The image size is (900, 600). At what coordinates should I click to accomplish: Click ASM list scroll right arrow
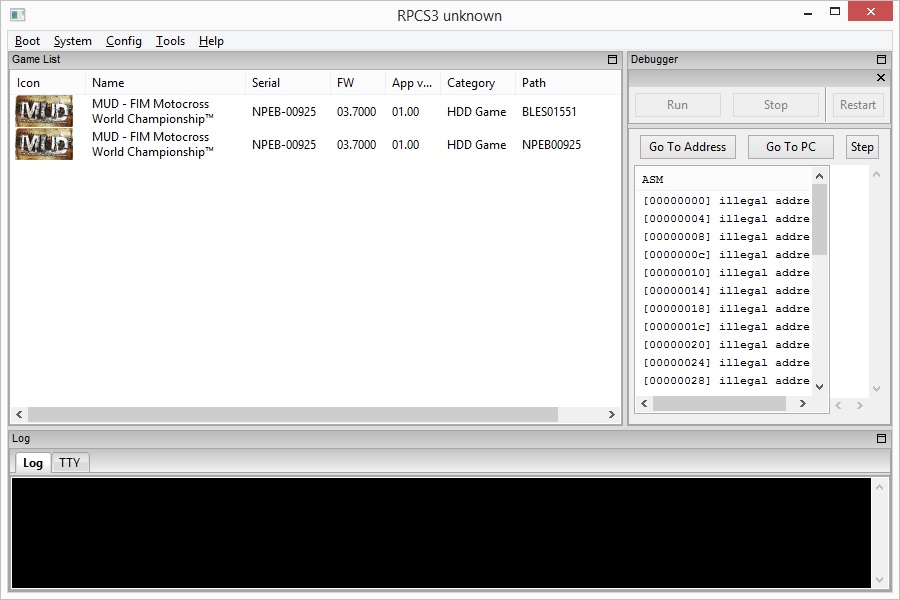point(803,404)
